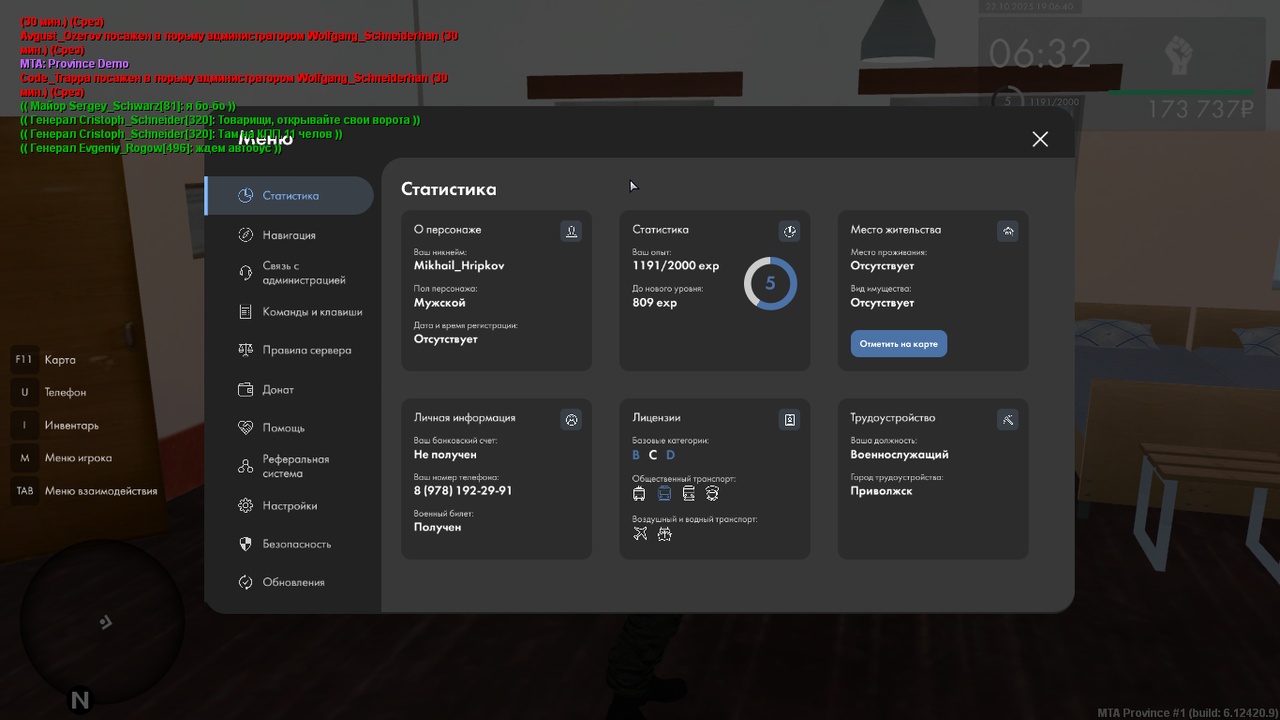Click the face icon on Личная информация card
The height and width of the screenshot is (720, 1280).
(x=571, y=420)
